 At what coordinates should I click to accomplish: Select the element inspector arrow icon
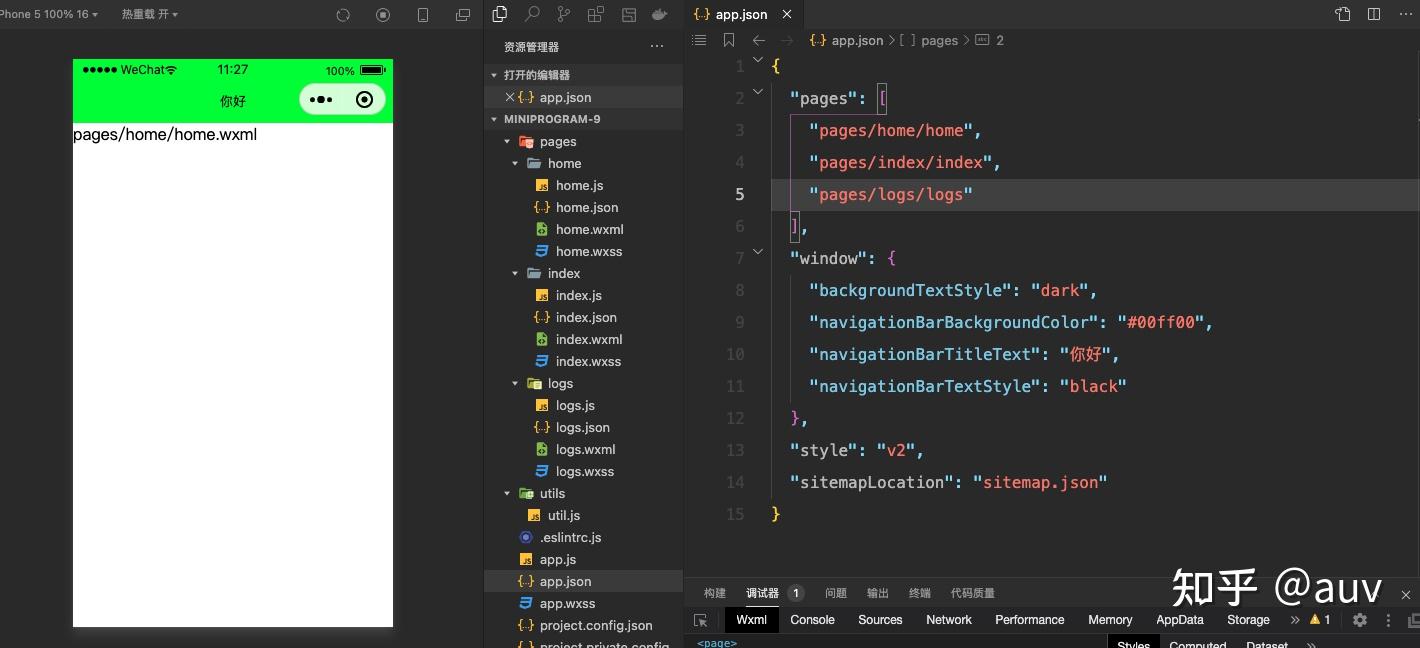click(701, 620)
